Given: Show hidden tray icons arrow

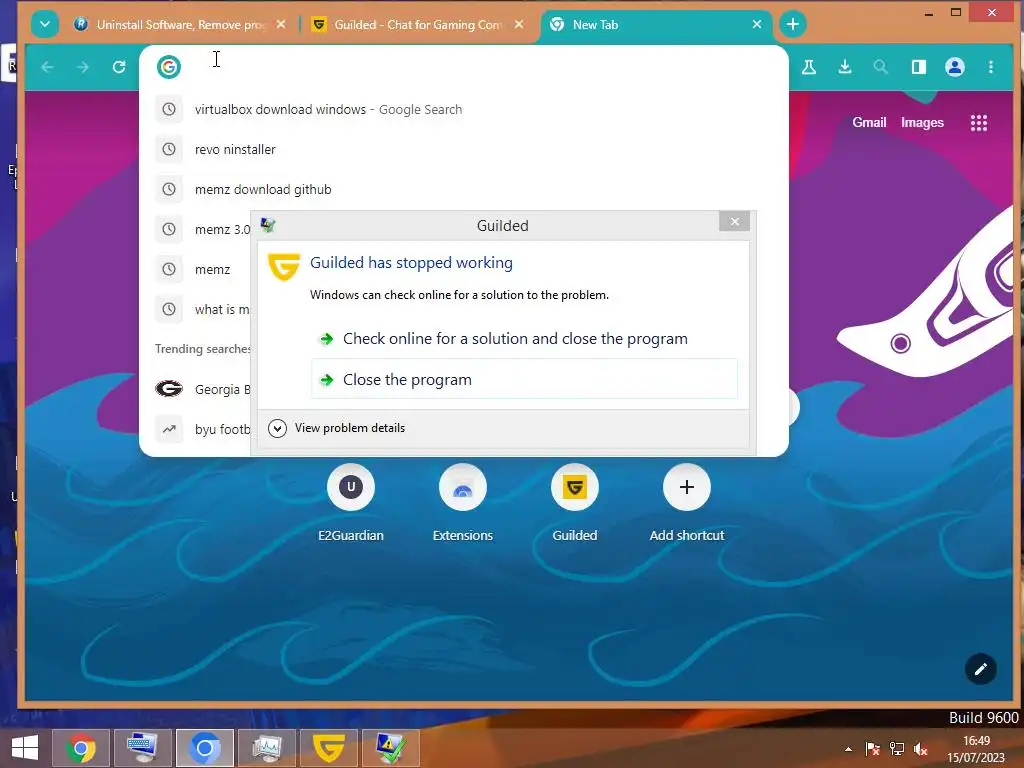Looking at the screenshot, I should coord(848,749).
